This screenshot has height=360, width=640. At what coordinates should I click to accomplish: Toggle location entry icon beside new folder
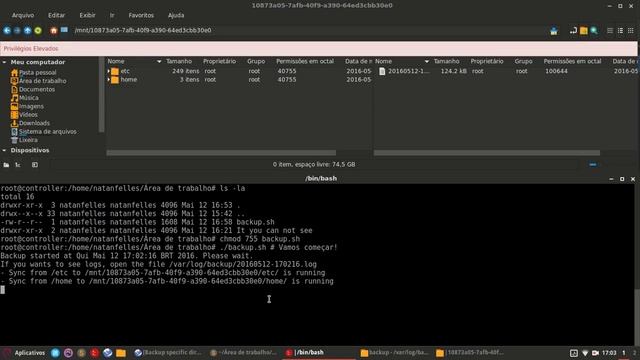click(573, 31)
